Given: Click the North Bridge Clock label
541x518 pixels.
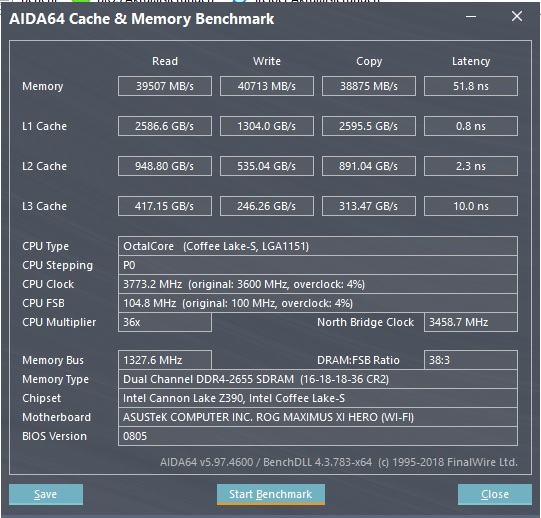Looking at the screenshot, I should [x=365, y=322].
